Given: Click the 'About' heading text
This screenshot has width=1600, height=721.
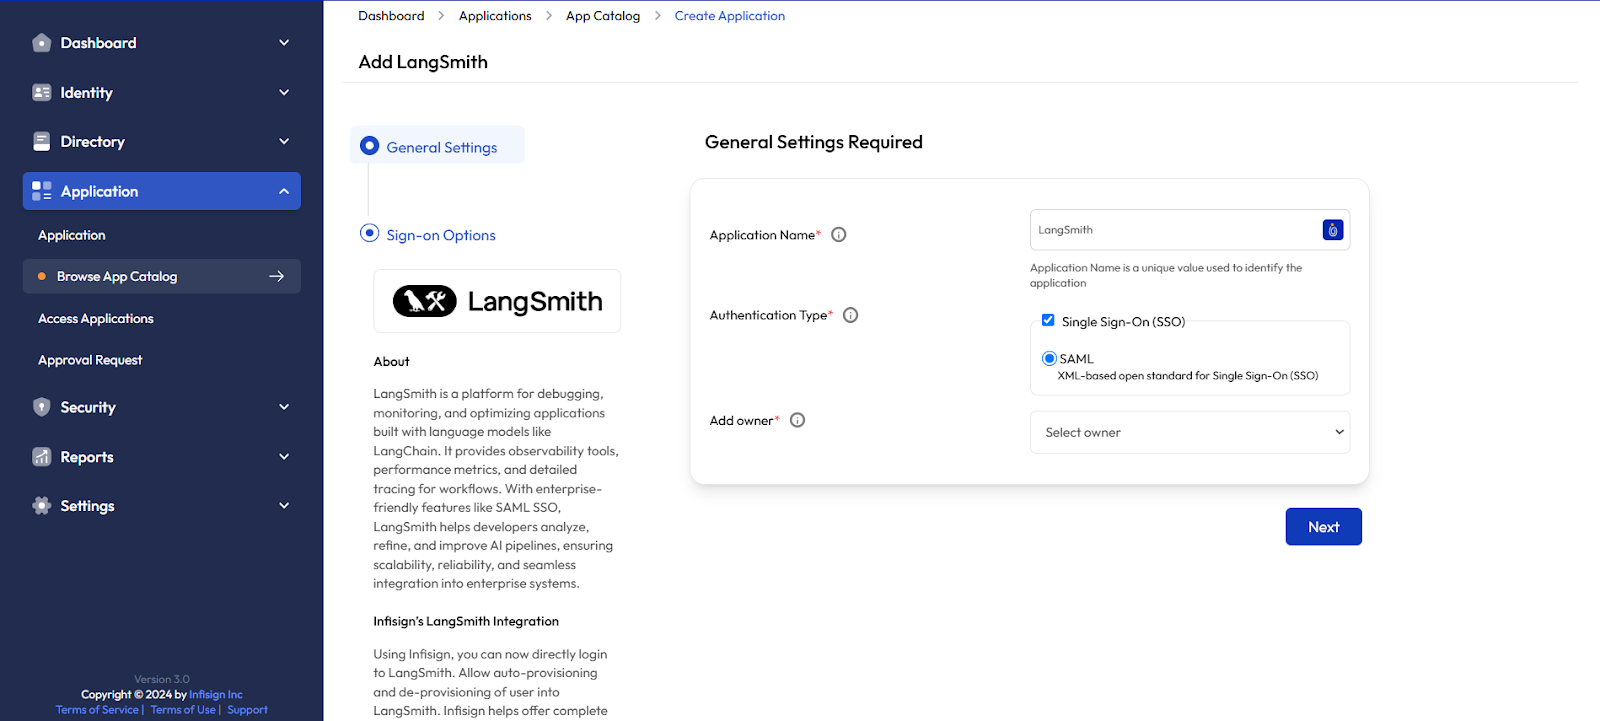Looking at the screenshot, I should click(391, 362).
